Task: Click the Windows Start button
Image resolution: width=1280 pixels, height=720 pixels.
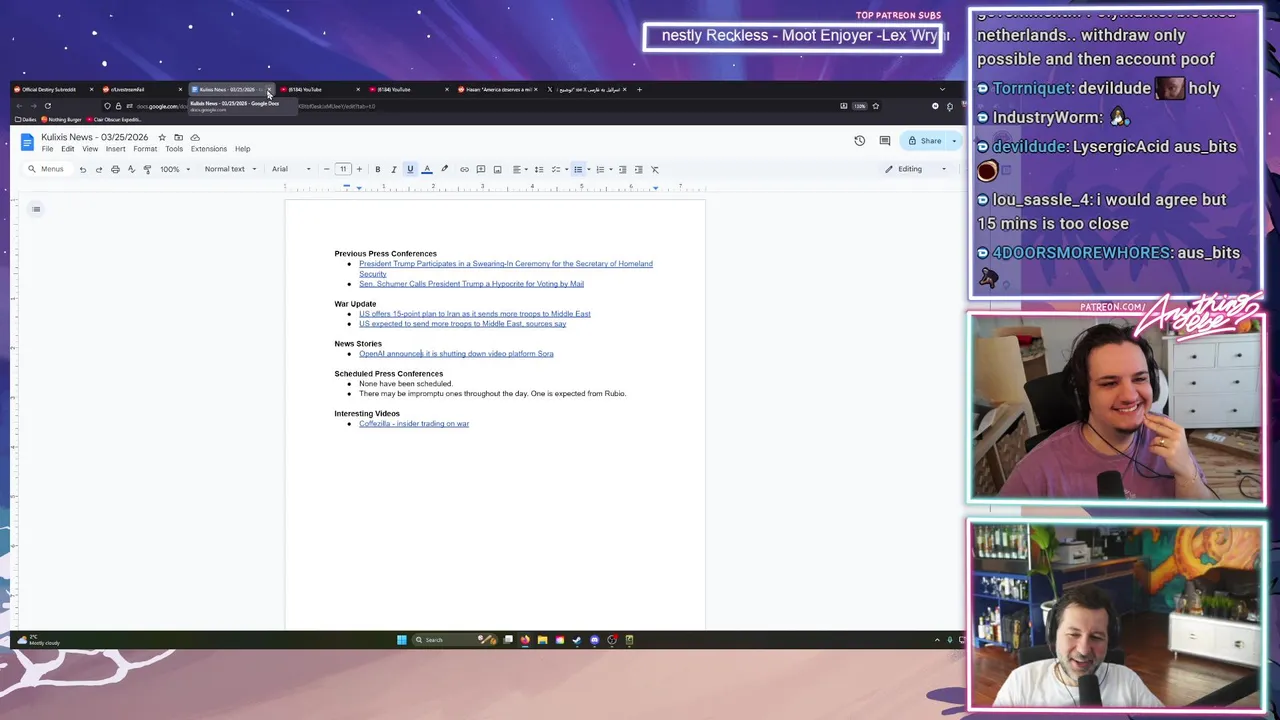Action: (401, 640)
